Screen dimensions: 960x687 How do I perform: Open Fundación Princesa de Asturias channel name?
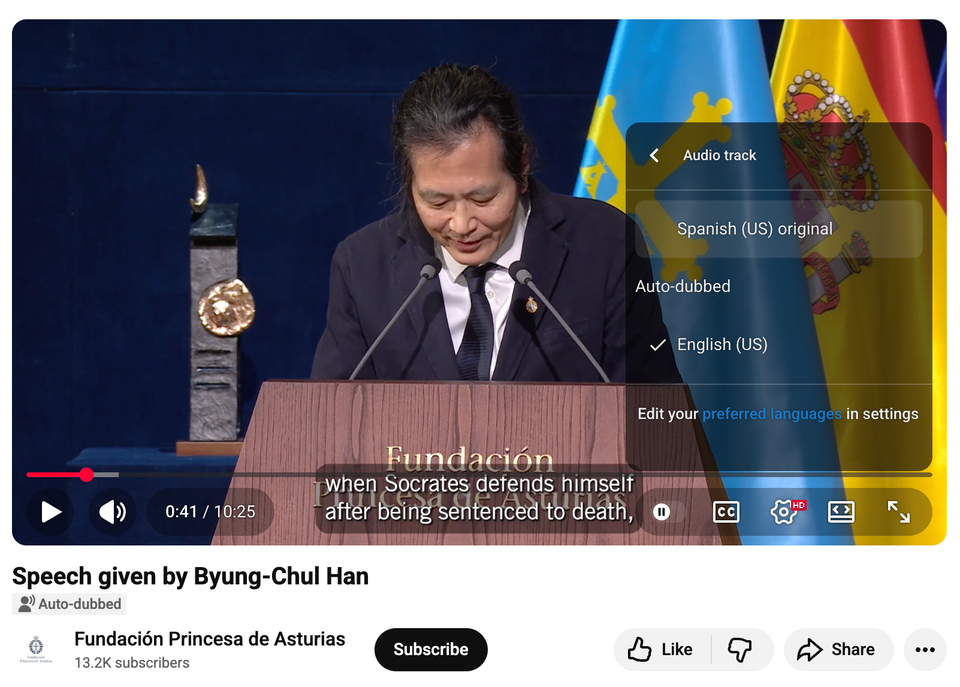click(x=209, y=639)
